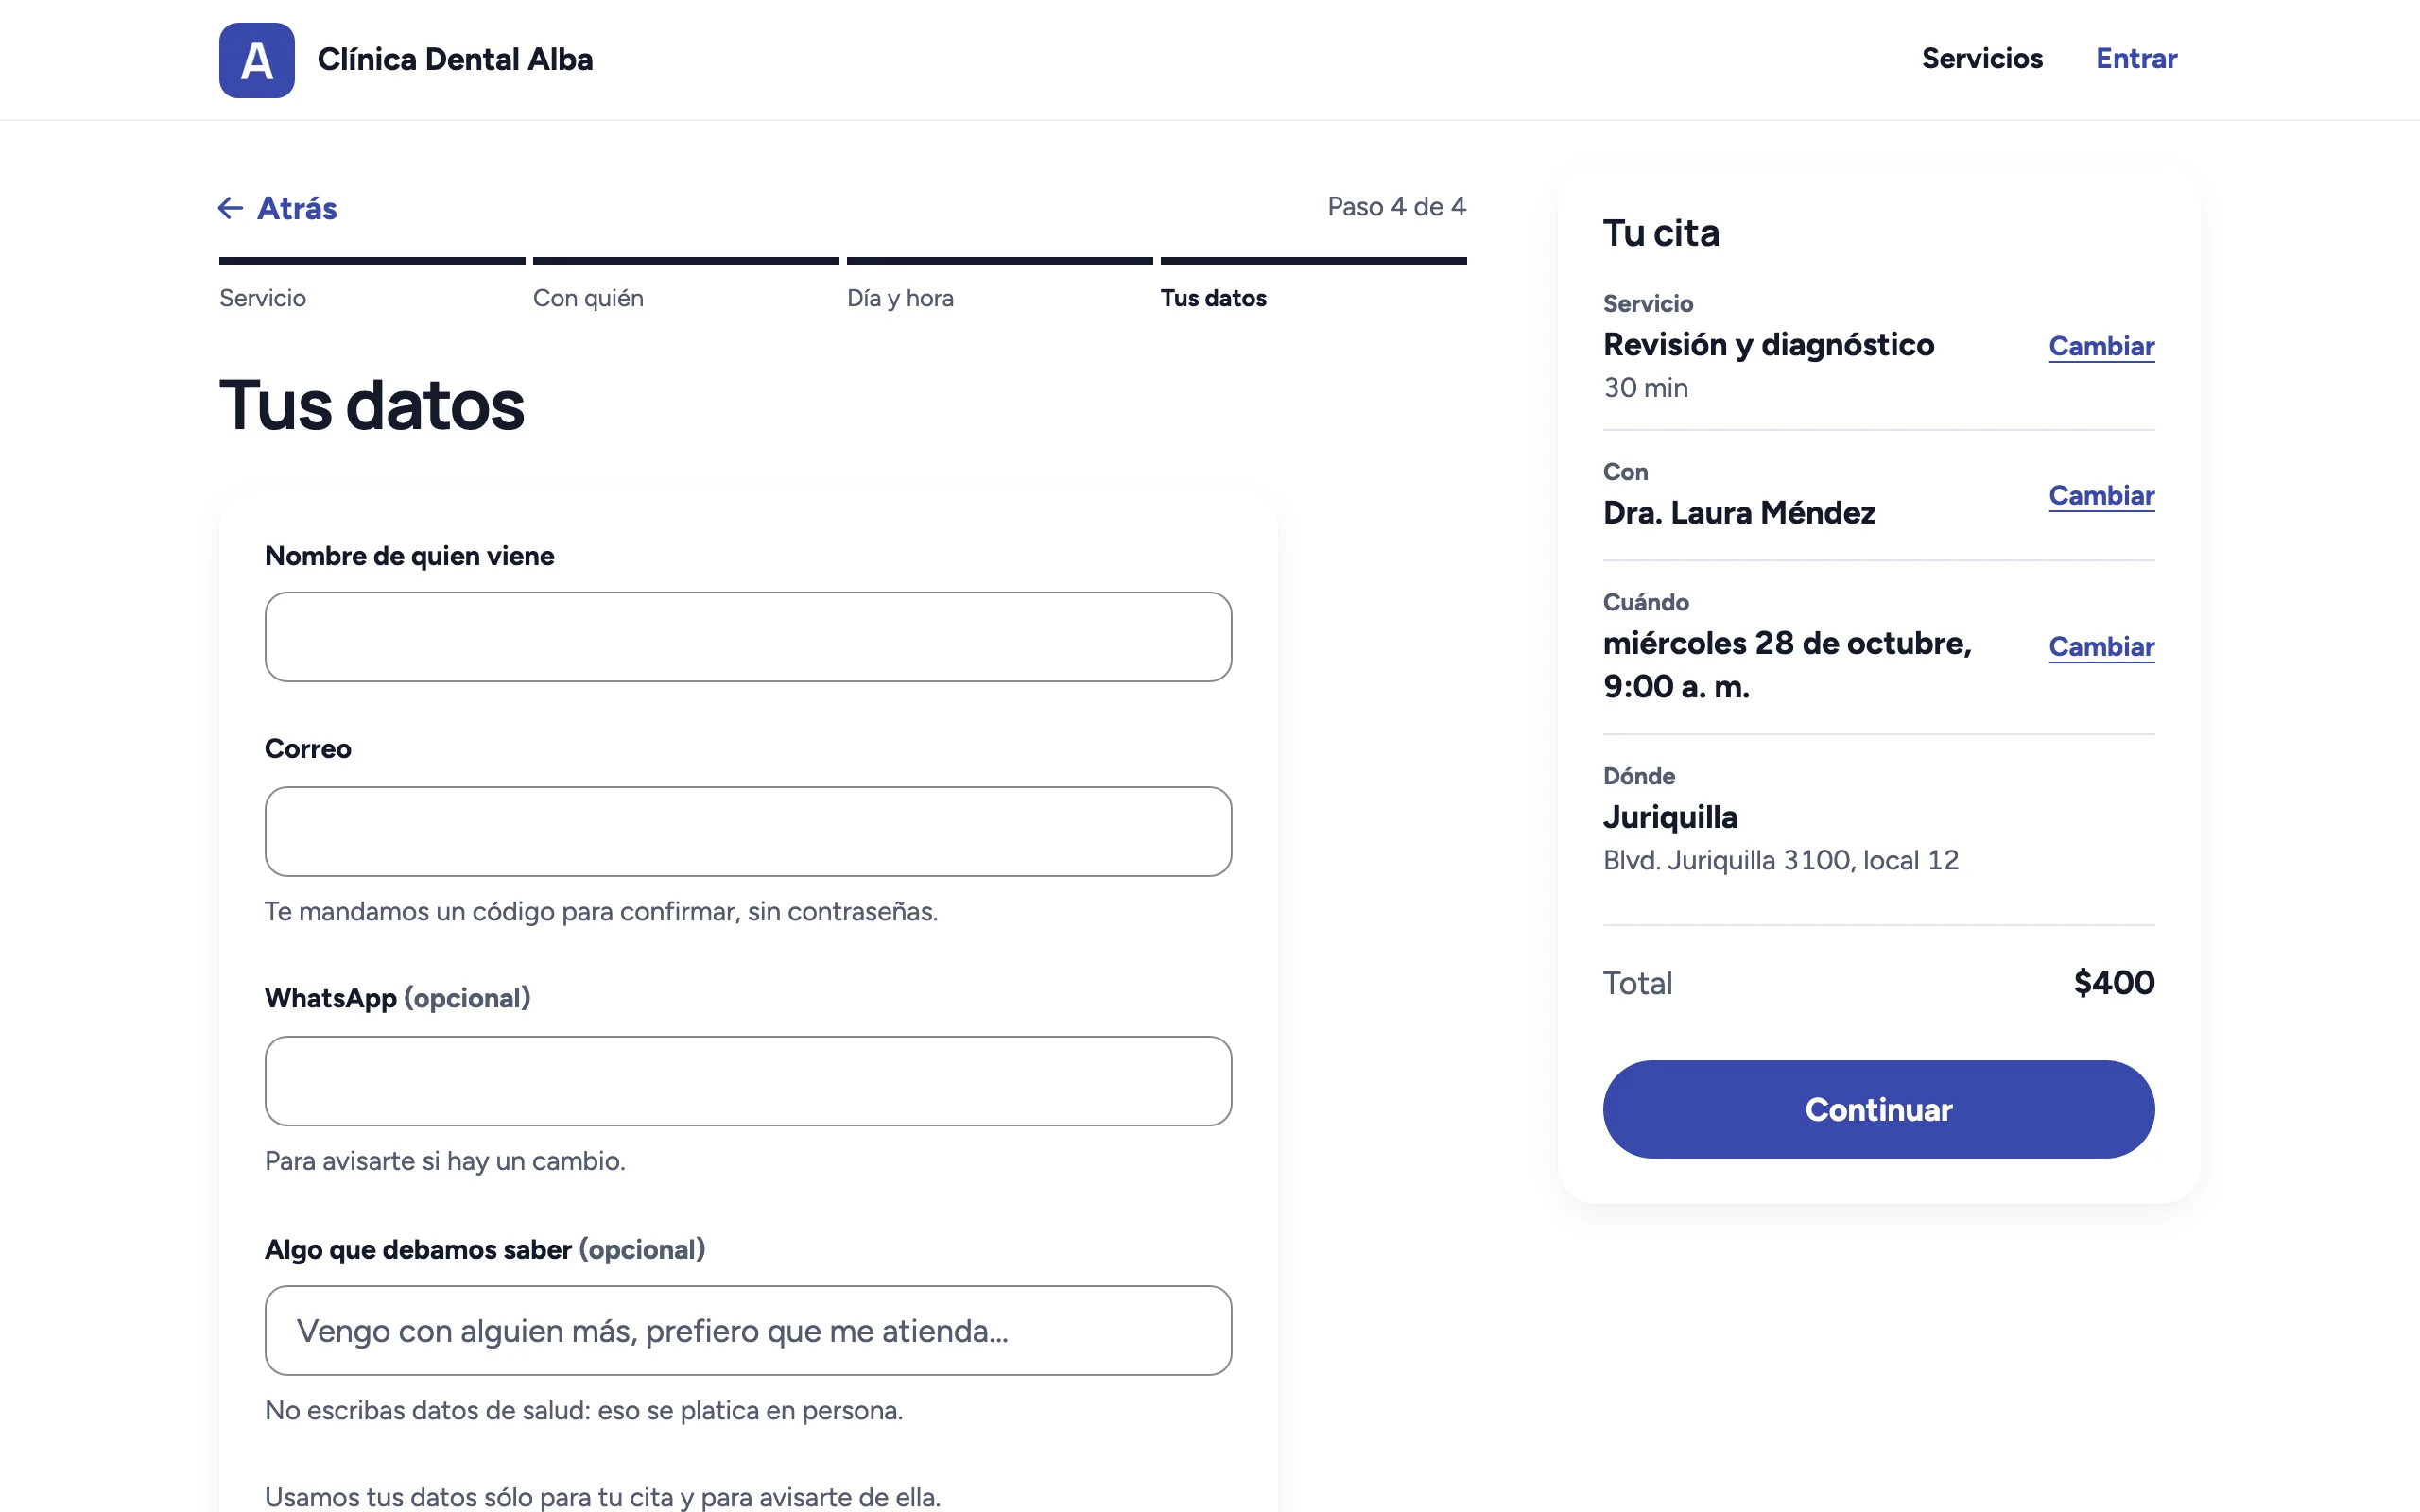Screen dimensions: 2420x1512
Task: Click the Total label in summary
Action: coord(1638,983)
